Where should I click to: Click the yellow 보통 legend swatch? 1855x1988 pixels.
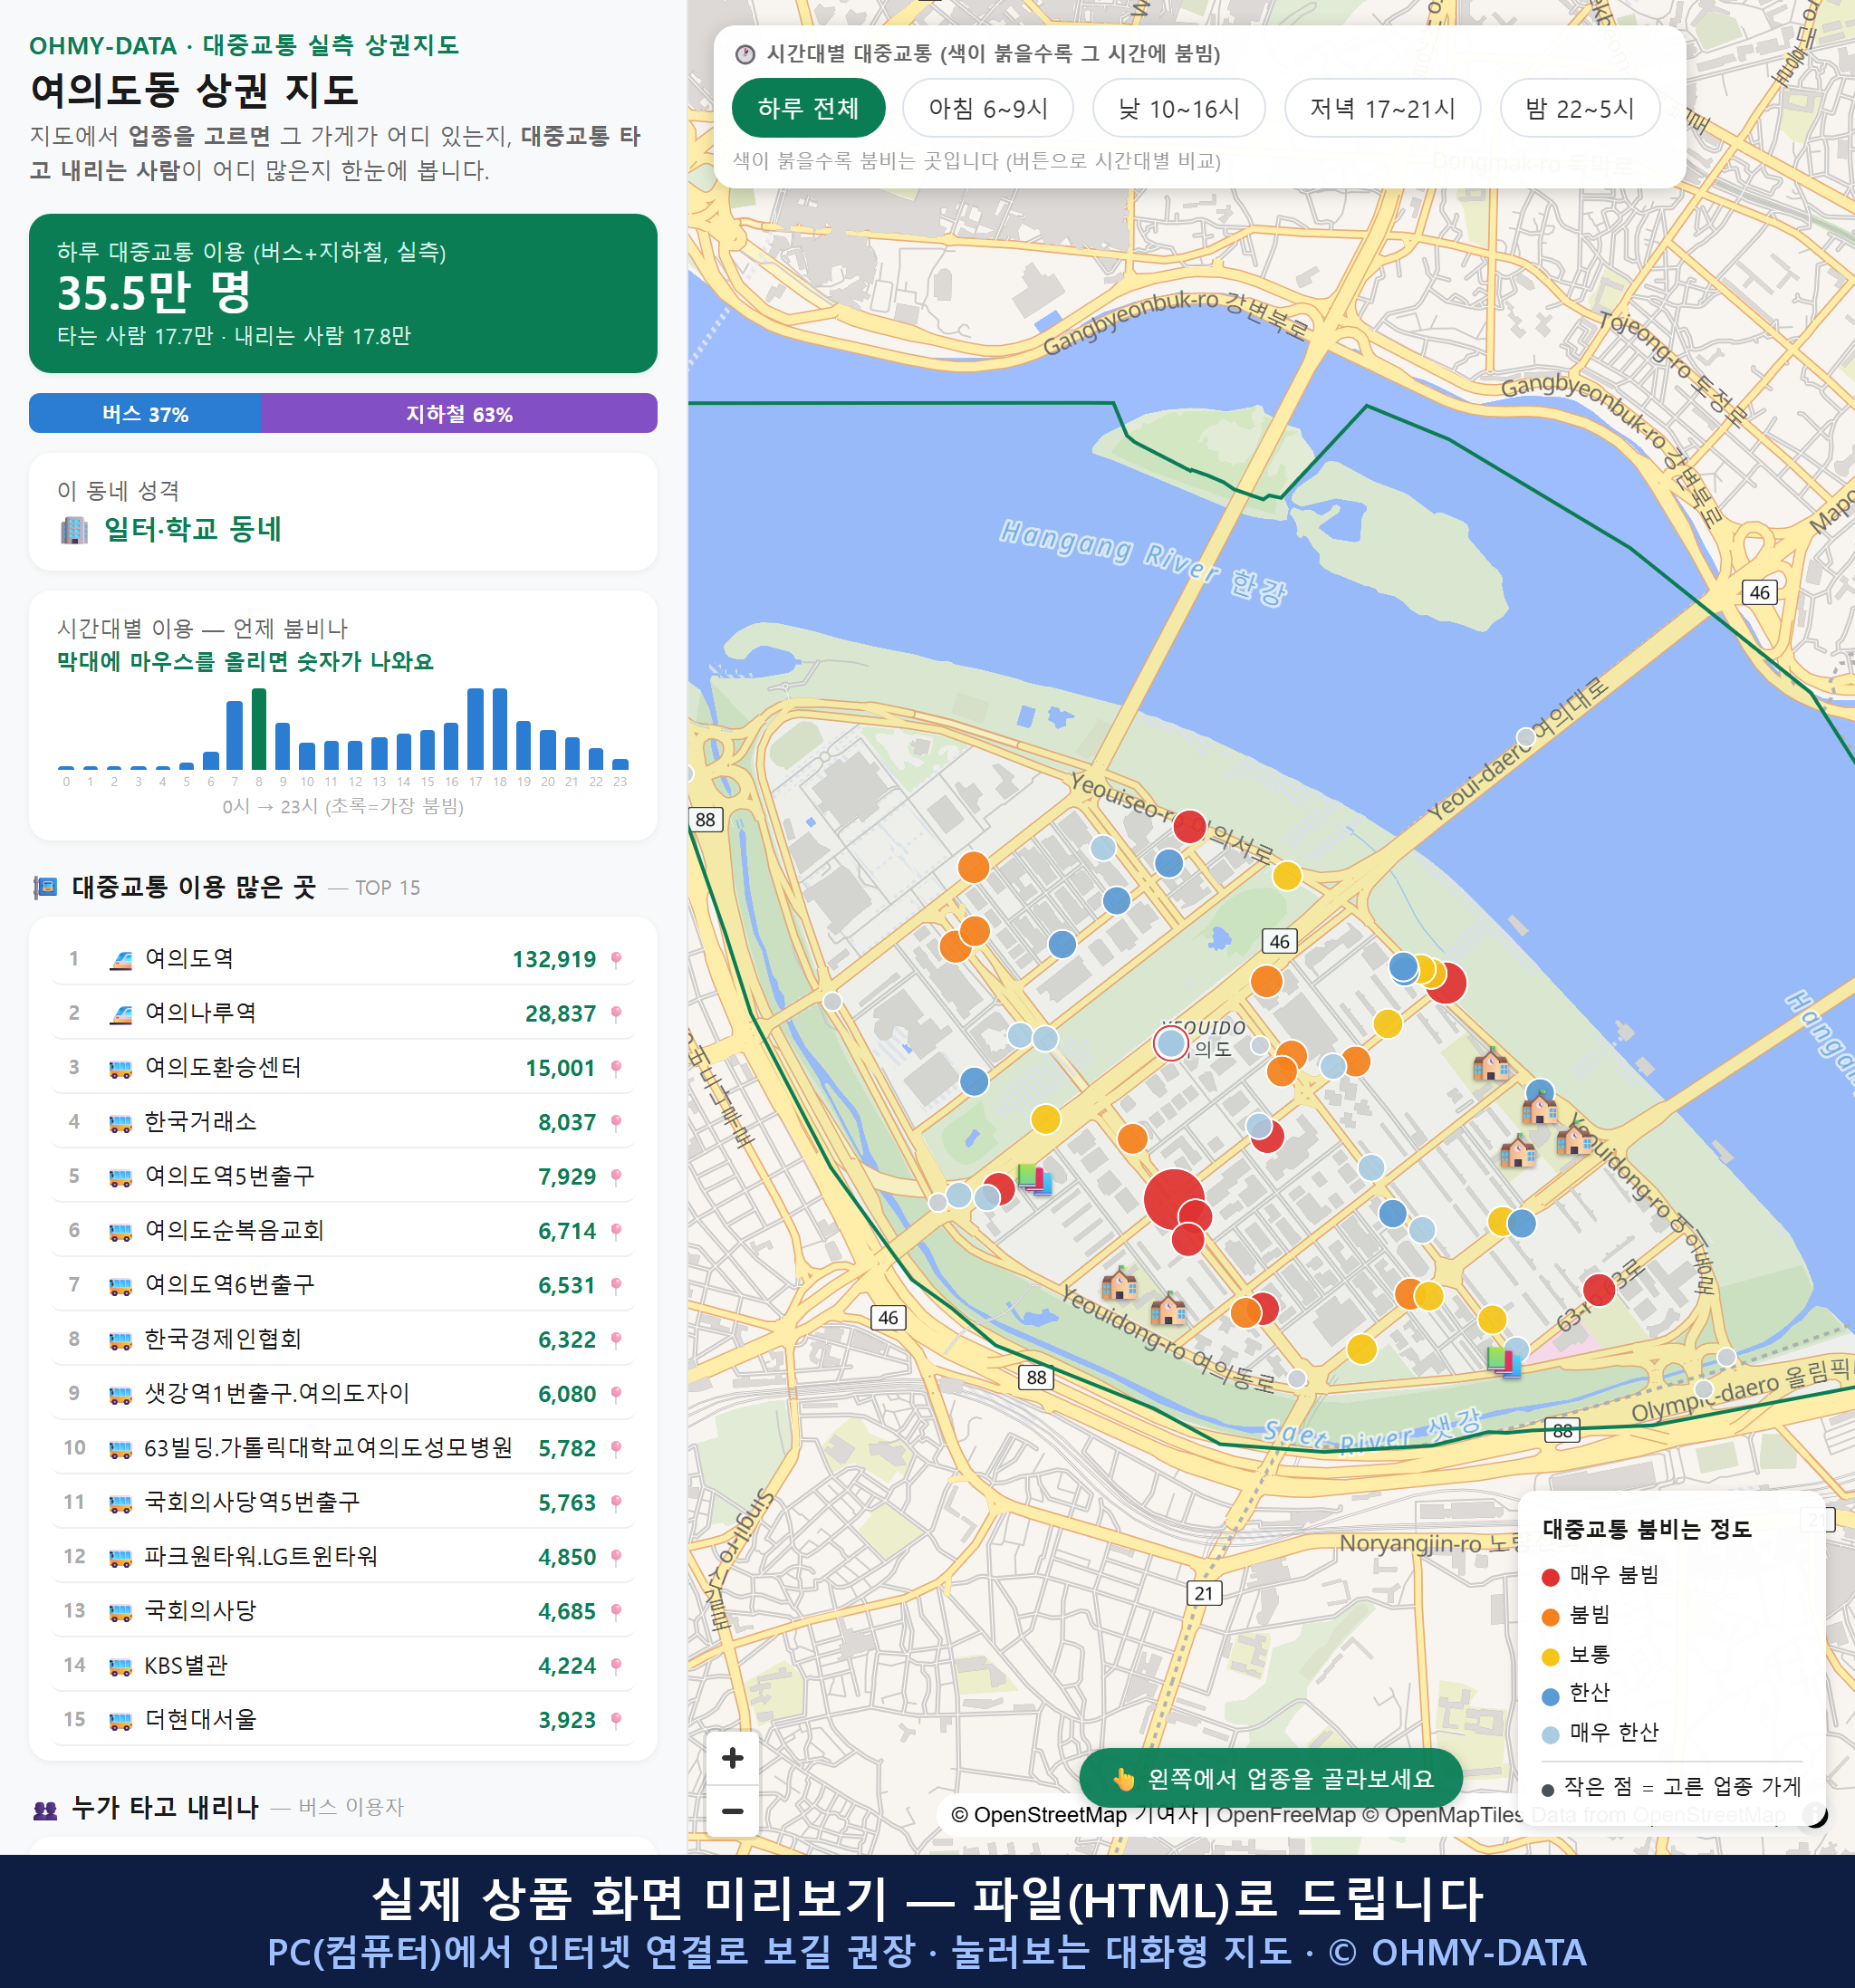pyautogui.click(x=1551, y=1657)
